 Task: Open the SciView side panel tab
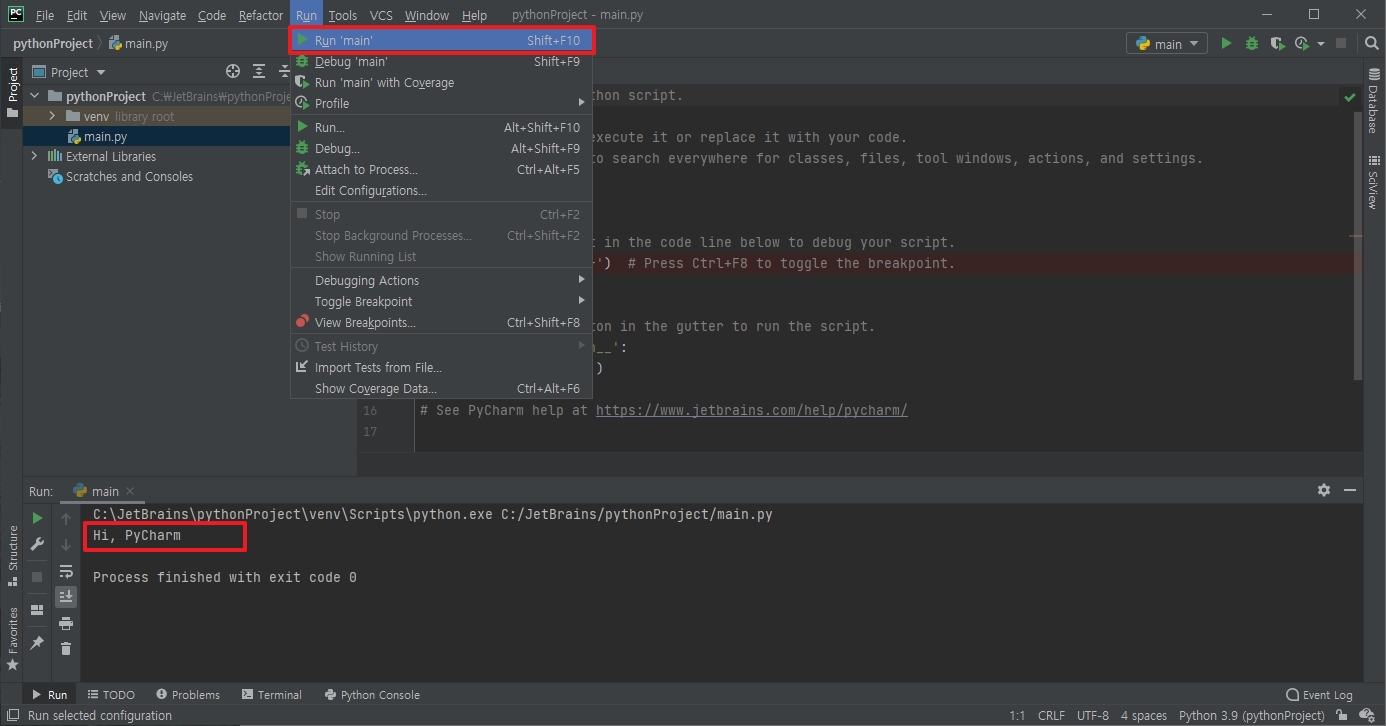(x=1373, y=184)
